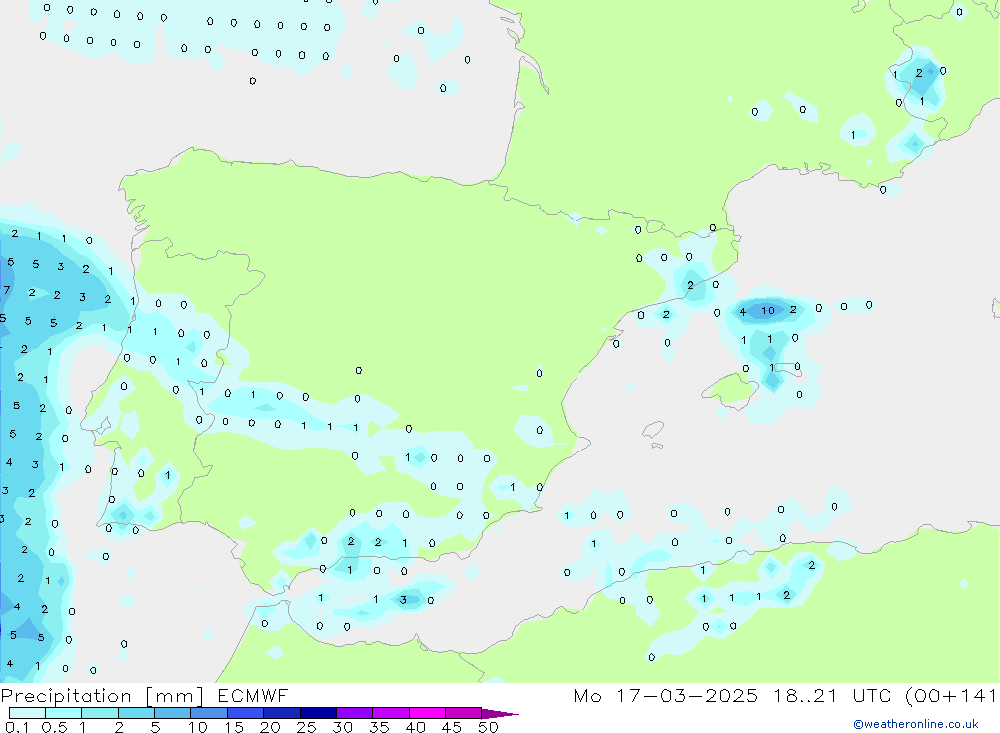Click the '4' value beside the map's 10

click(742, 312)
